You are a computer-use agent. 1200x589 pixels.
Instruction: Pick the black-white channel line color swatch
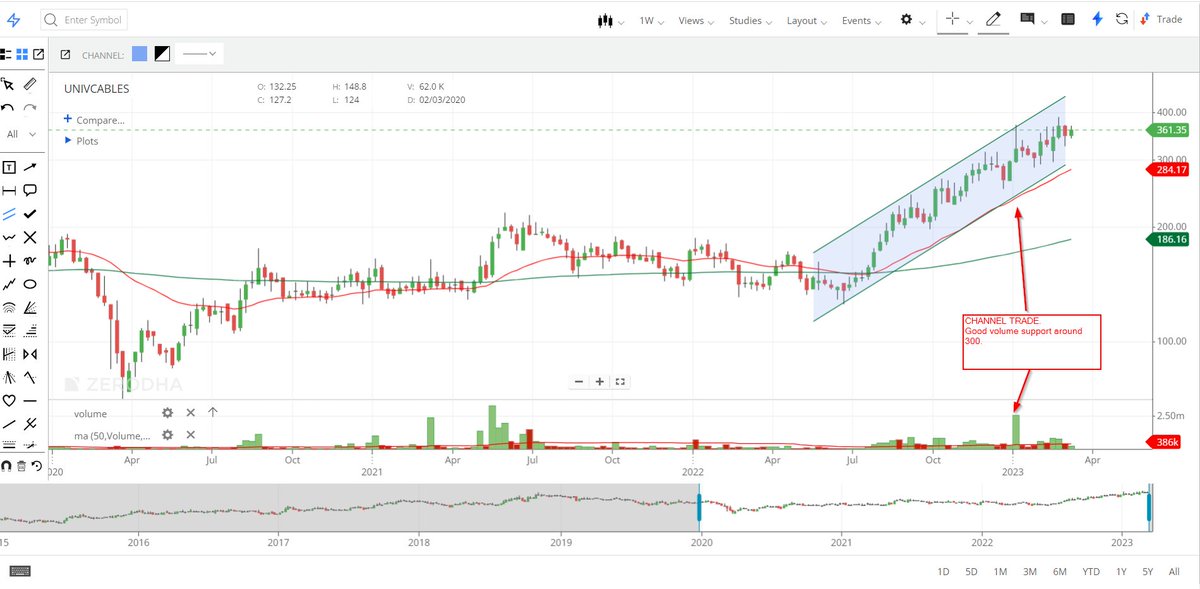(162, 54)
